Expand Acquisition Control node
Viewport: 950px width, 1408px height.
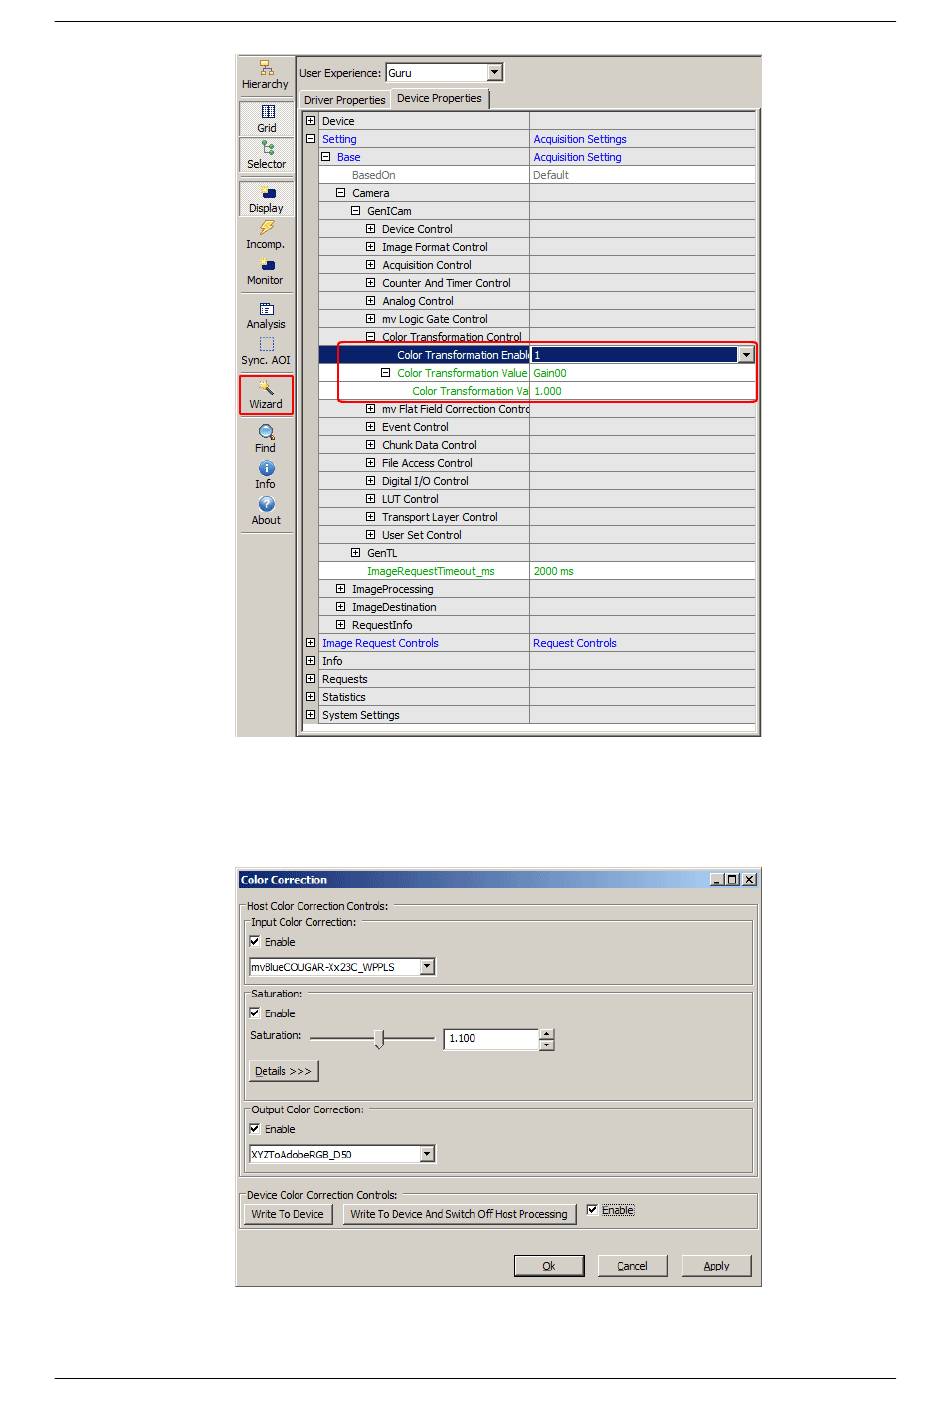click(370, 265)
